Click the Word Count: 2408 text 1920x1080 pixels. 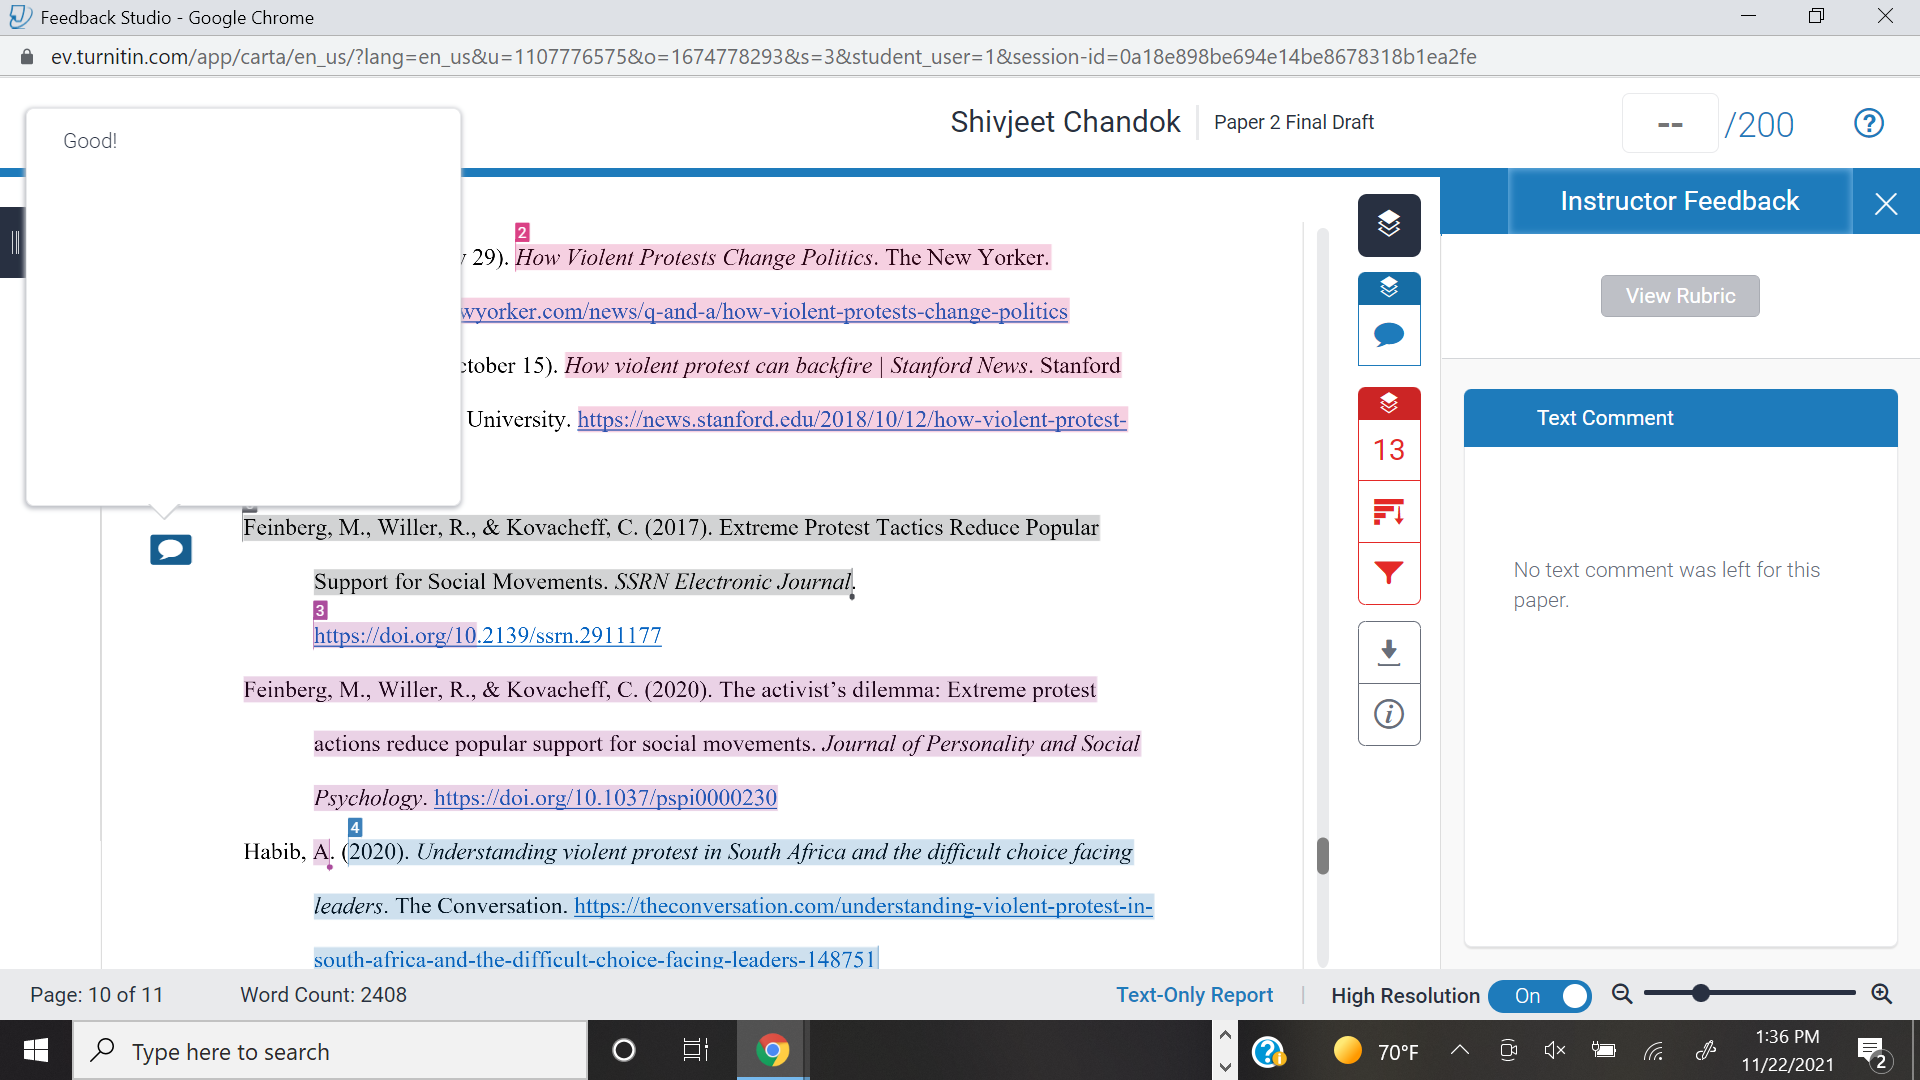click(x=323, y=995)
